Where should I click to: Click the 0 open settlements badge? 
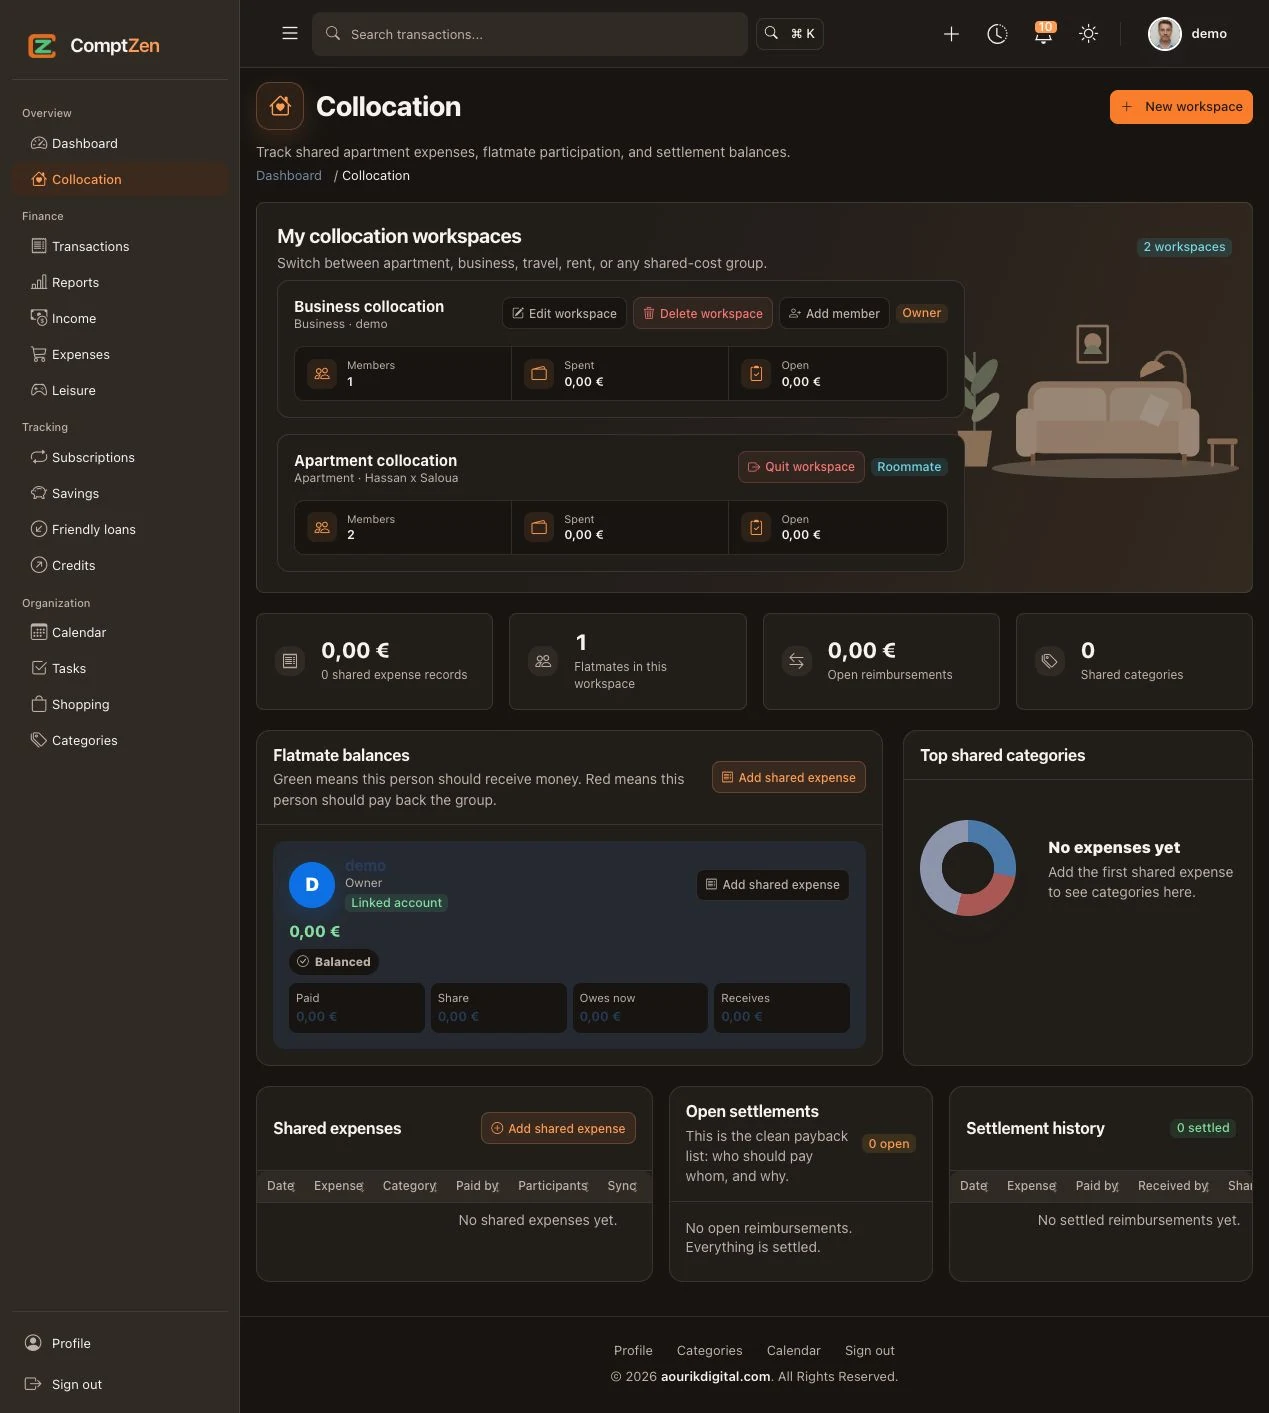point(889,1144)
